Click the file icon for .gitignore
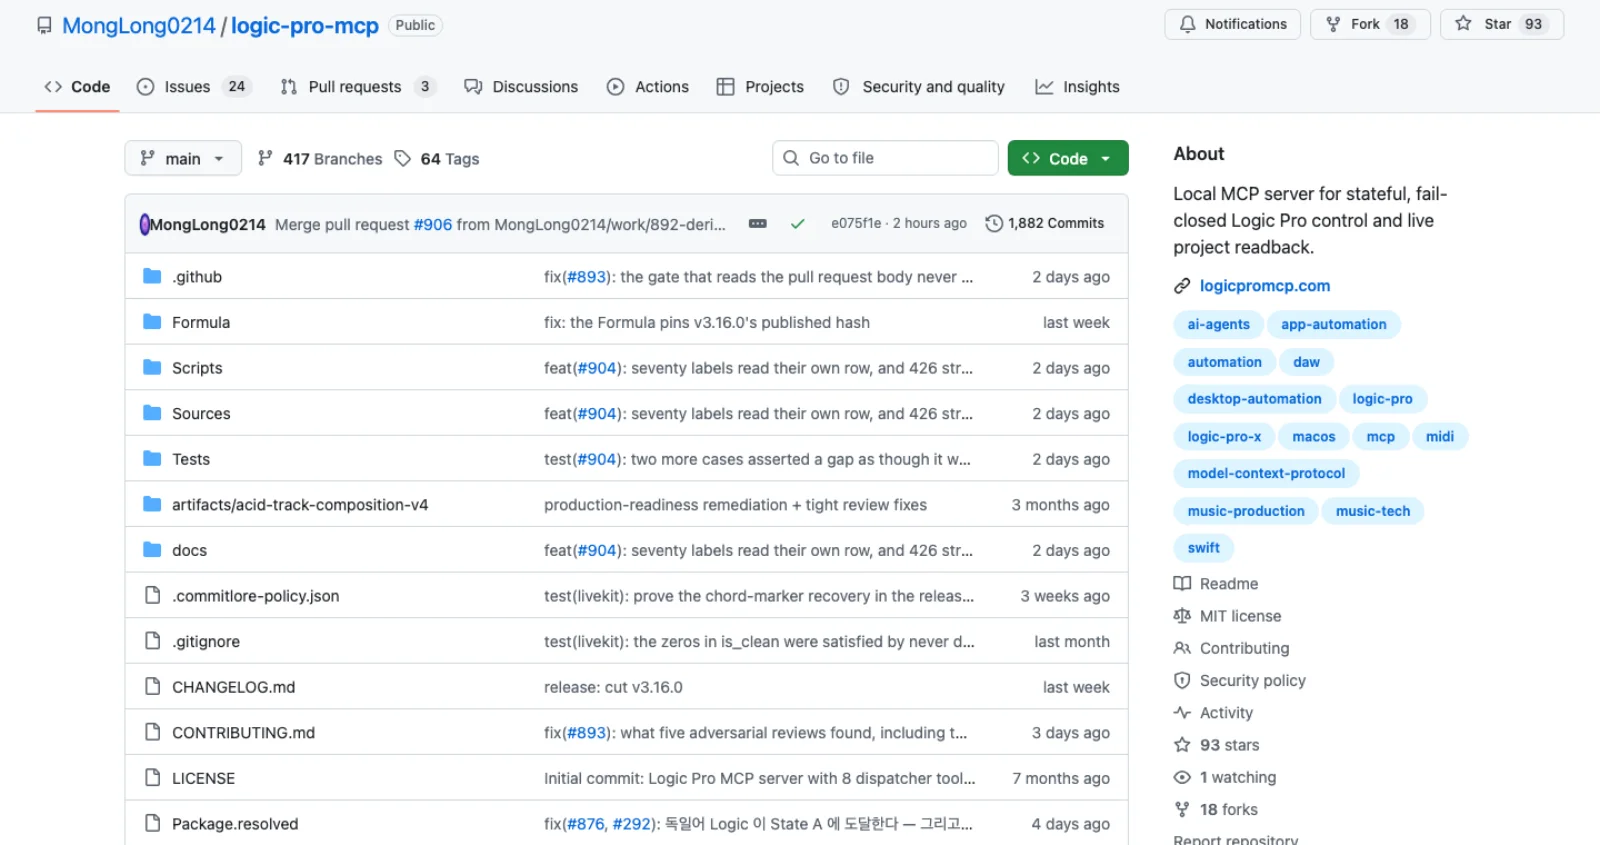 tap(152, 641)
